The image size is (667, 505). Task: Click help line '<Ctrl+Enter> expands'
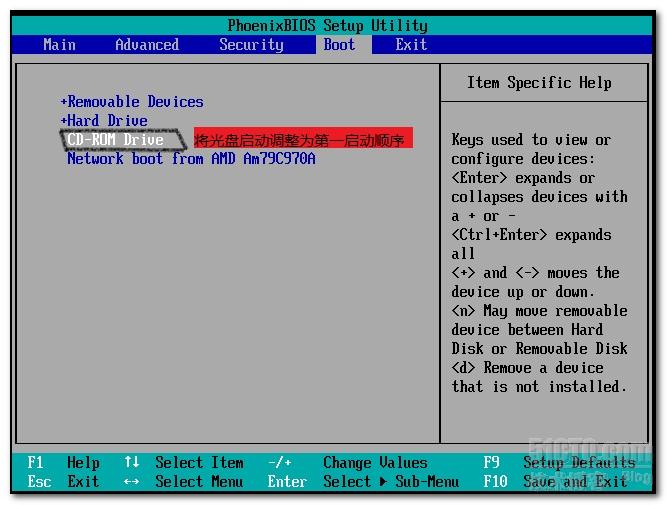tap(531, 235)
